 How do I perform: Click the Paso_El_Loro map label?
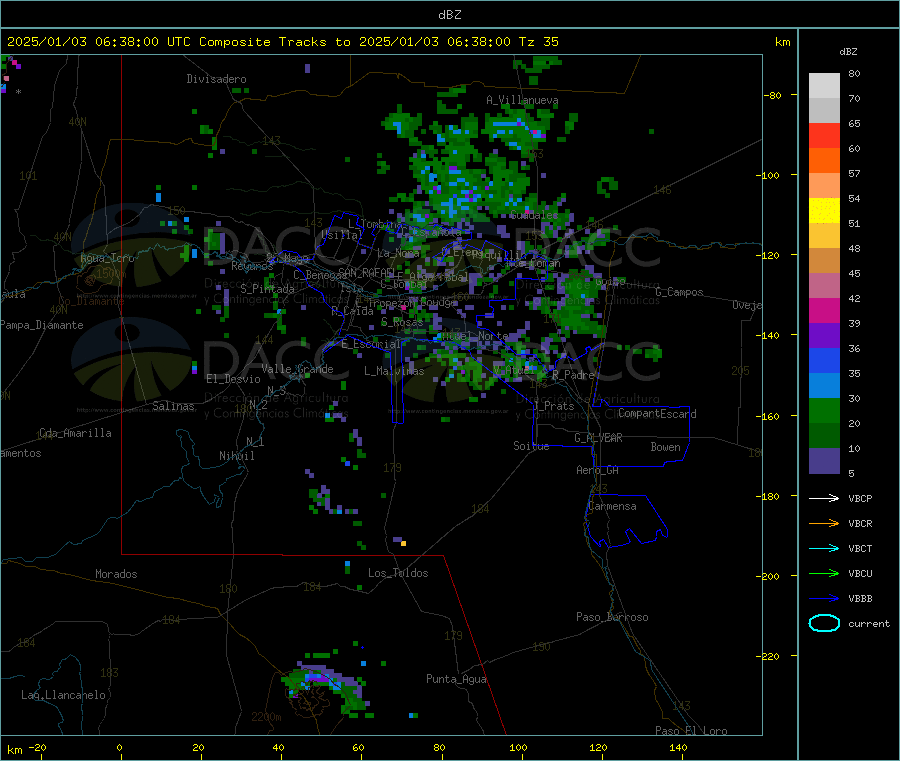pyautogui.click(x=691, y=731)
